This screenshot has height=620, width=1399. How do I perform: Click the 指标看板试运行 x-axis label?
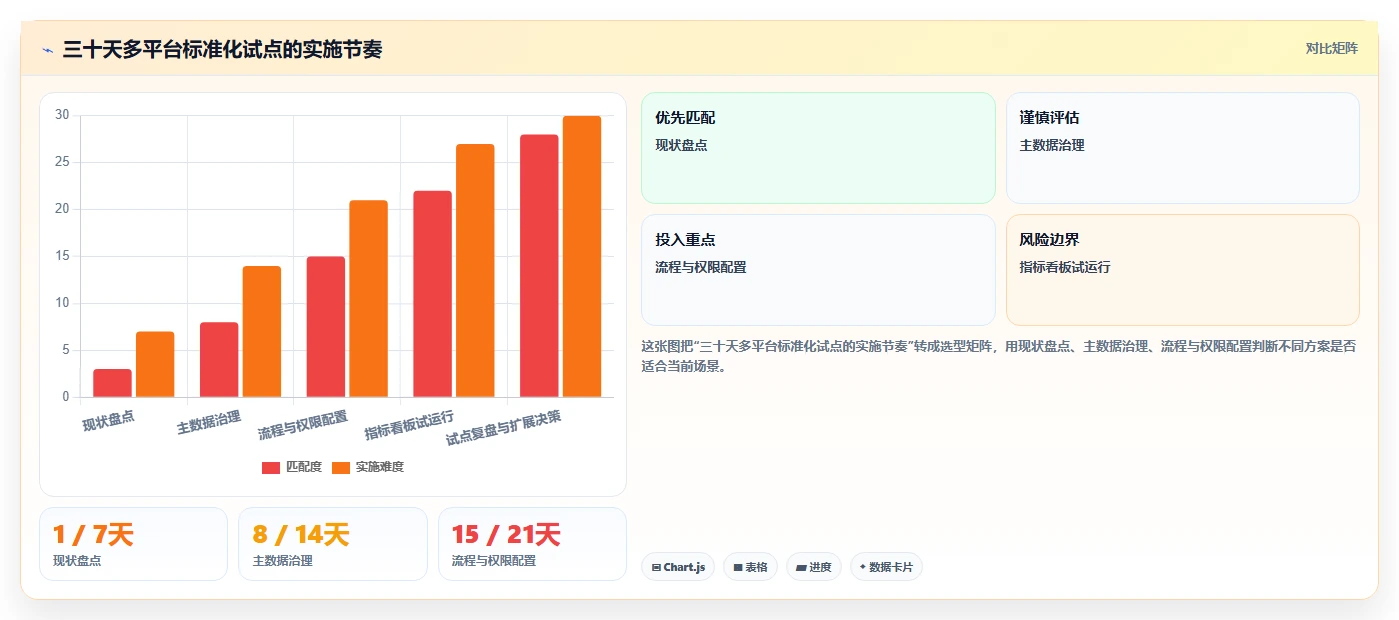[409, 425]
